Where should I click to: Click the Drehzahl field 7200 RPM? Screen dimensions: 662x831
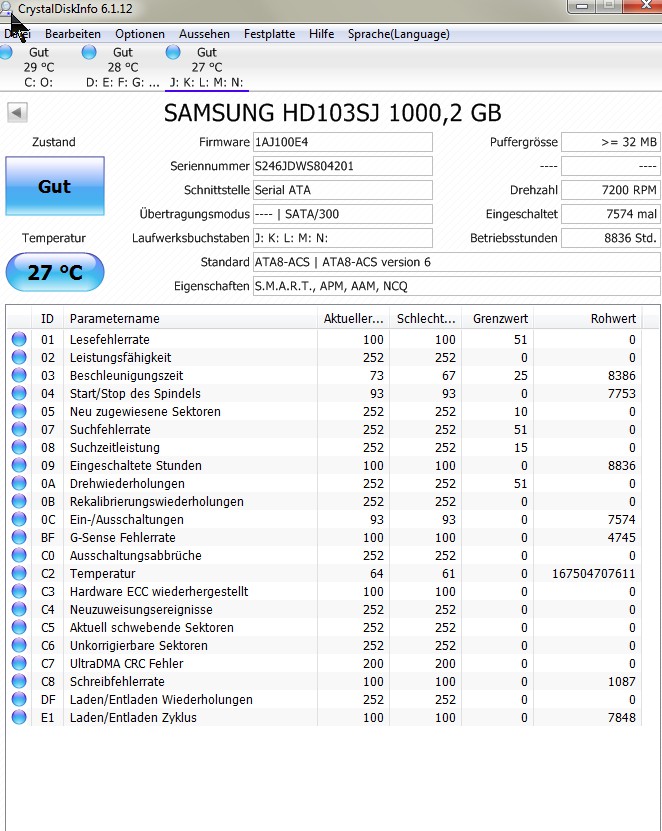point(611,190)
